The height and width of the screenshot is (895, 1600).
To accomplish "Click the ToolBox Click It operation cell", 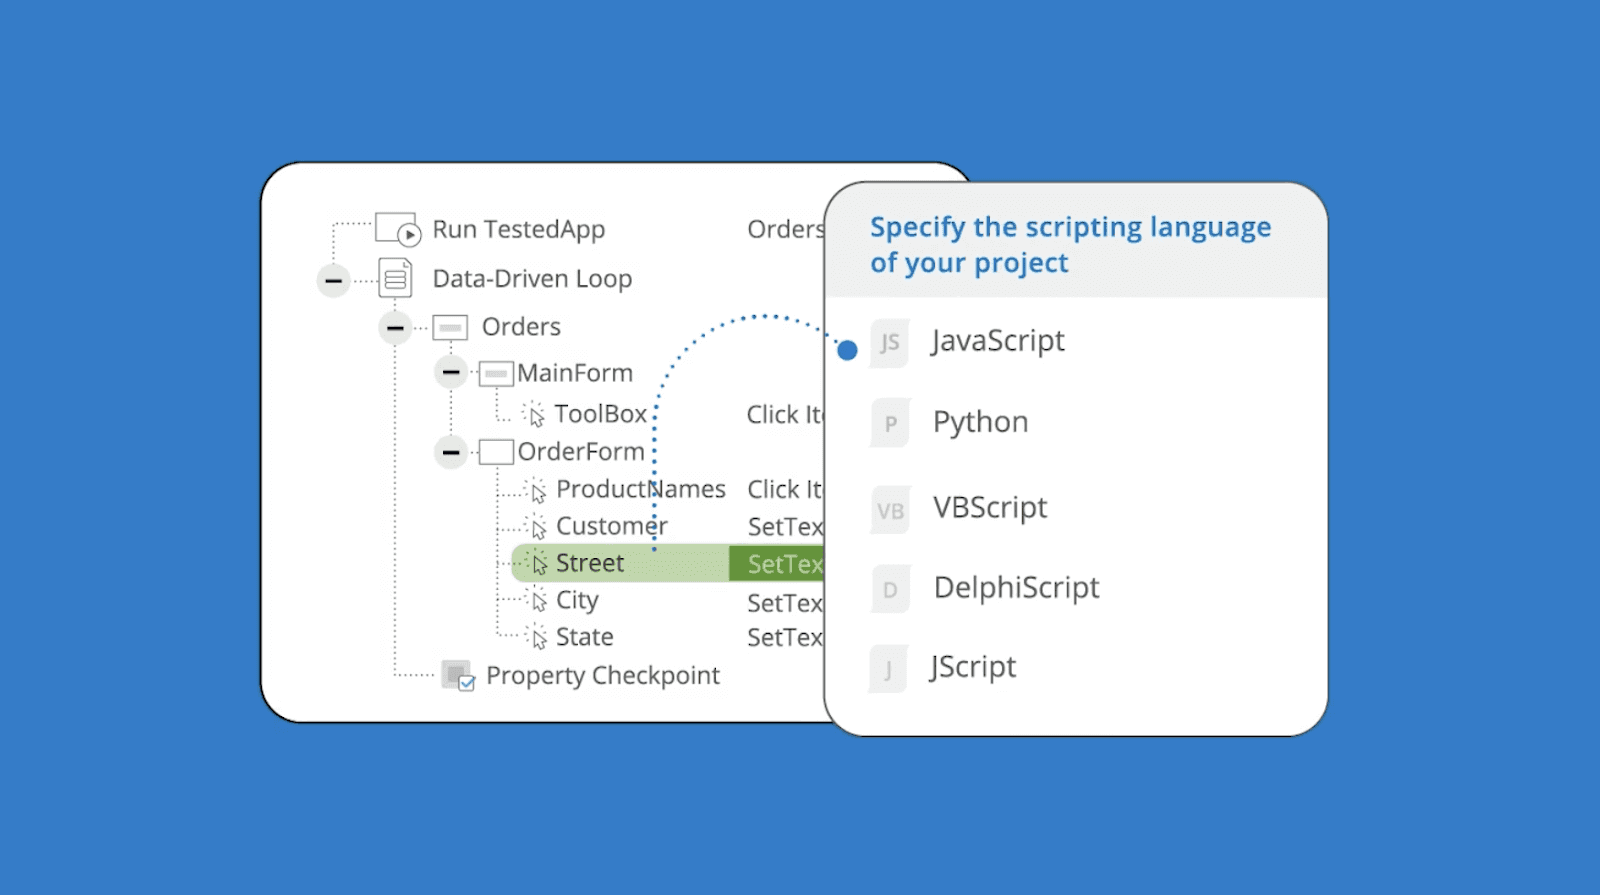I will [785, 415].
